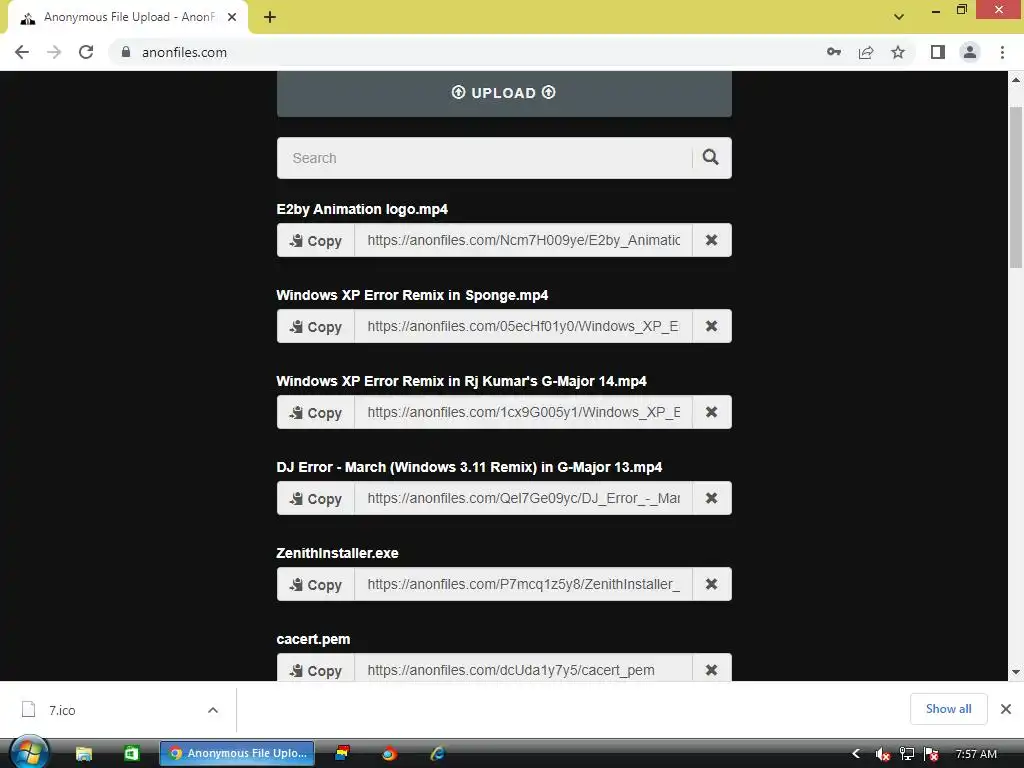Select URL field for DJ Error file
1024x768 pixels.
coord(523,498)
